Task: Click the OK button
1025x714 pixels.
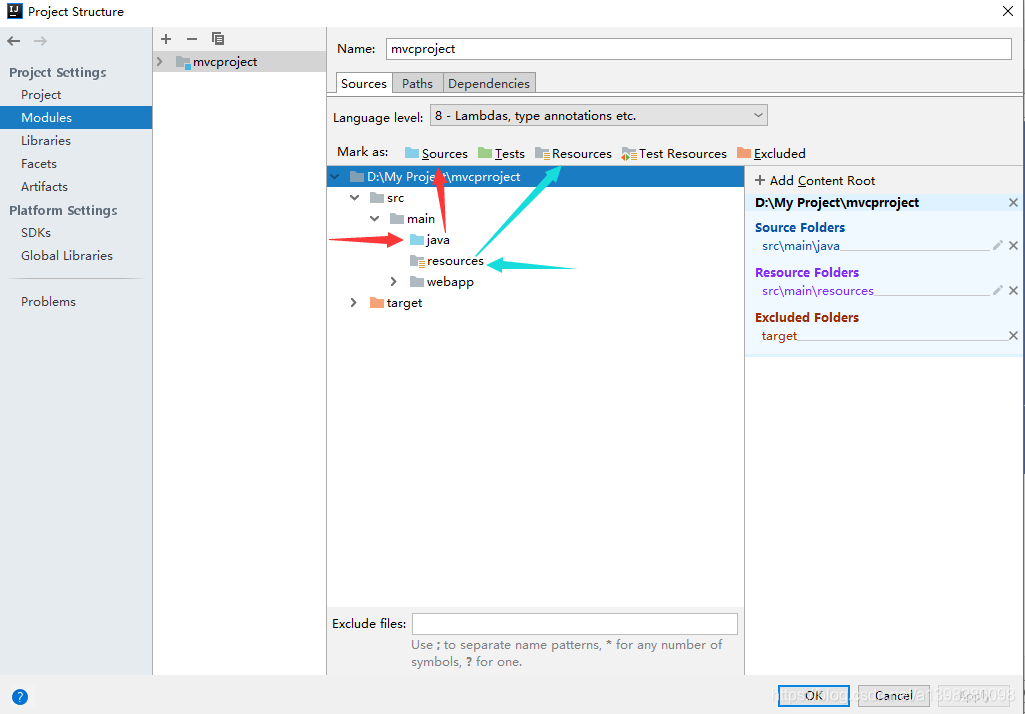Action: [x=814, y=696]
